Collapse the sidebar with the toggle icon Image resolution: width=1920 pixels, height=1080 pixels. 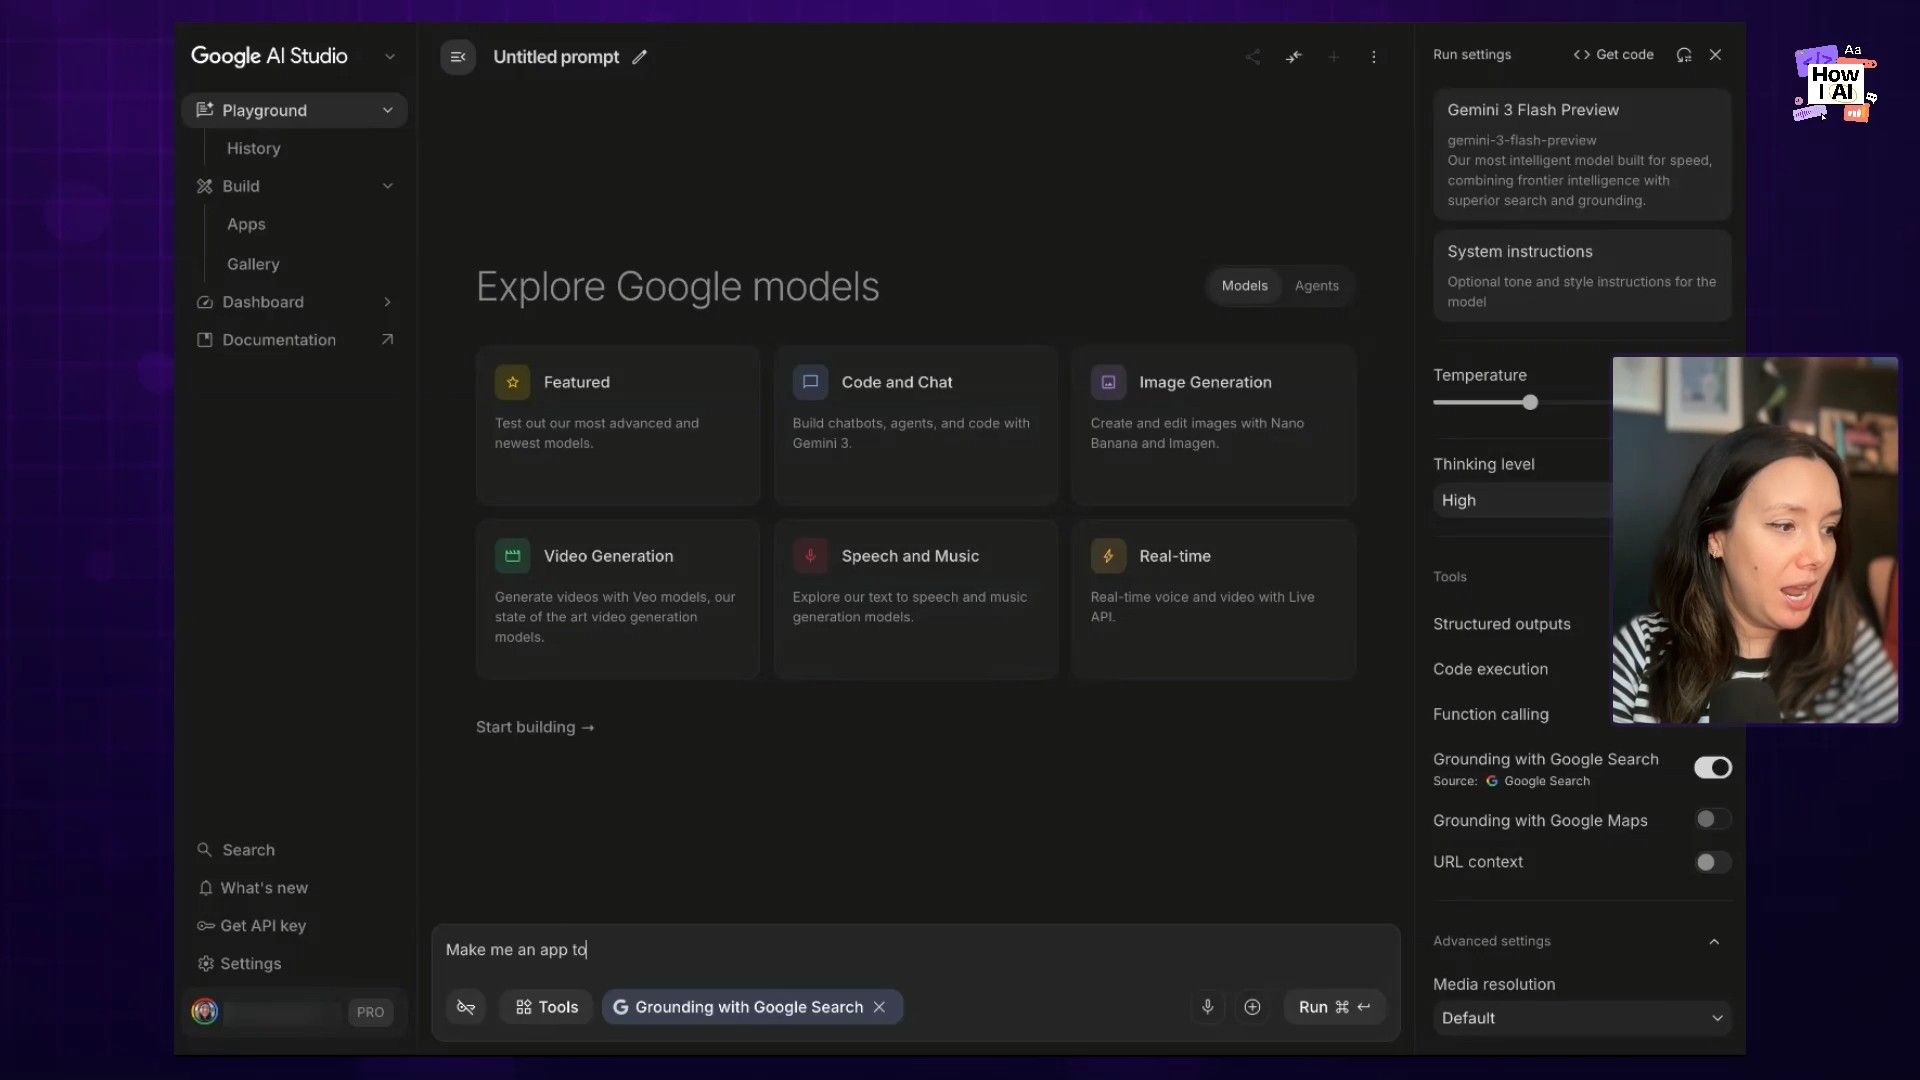(458, 57)
